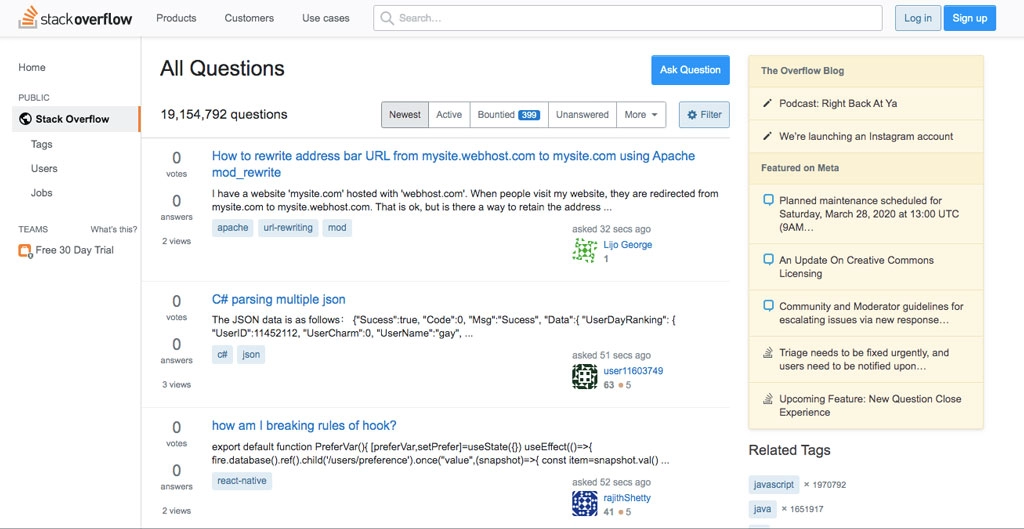Open We're launching an Instagram account
This screenshot has height=529, width=1024.
pos(866,136)
